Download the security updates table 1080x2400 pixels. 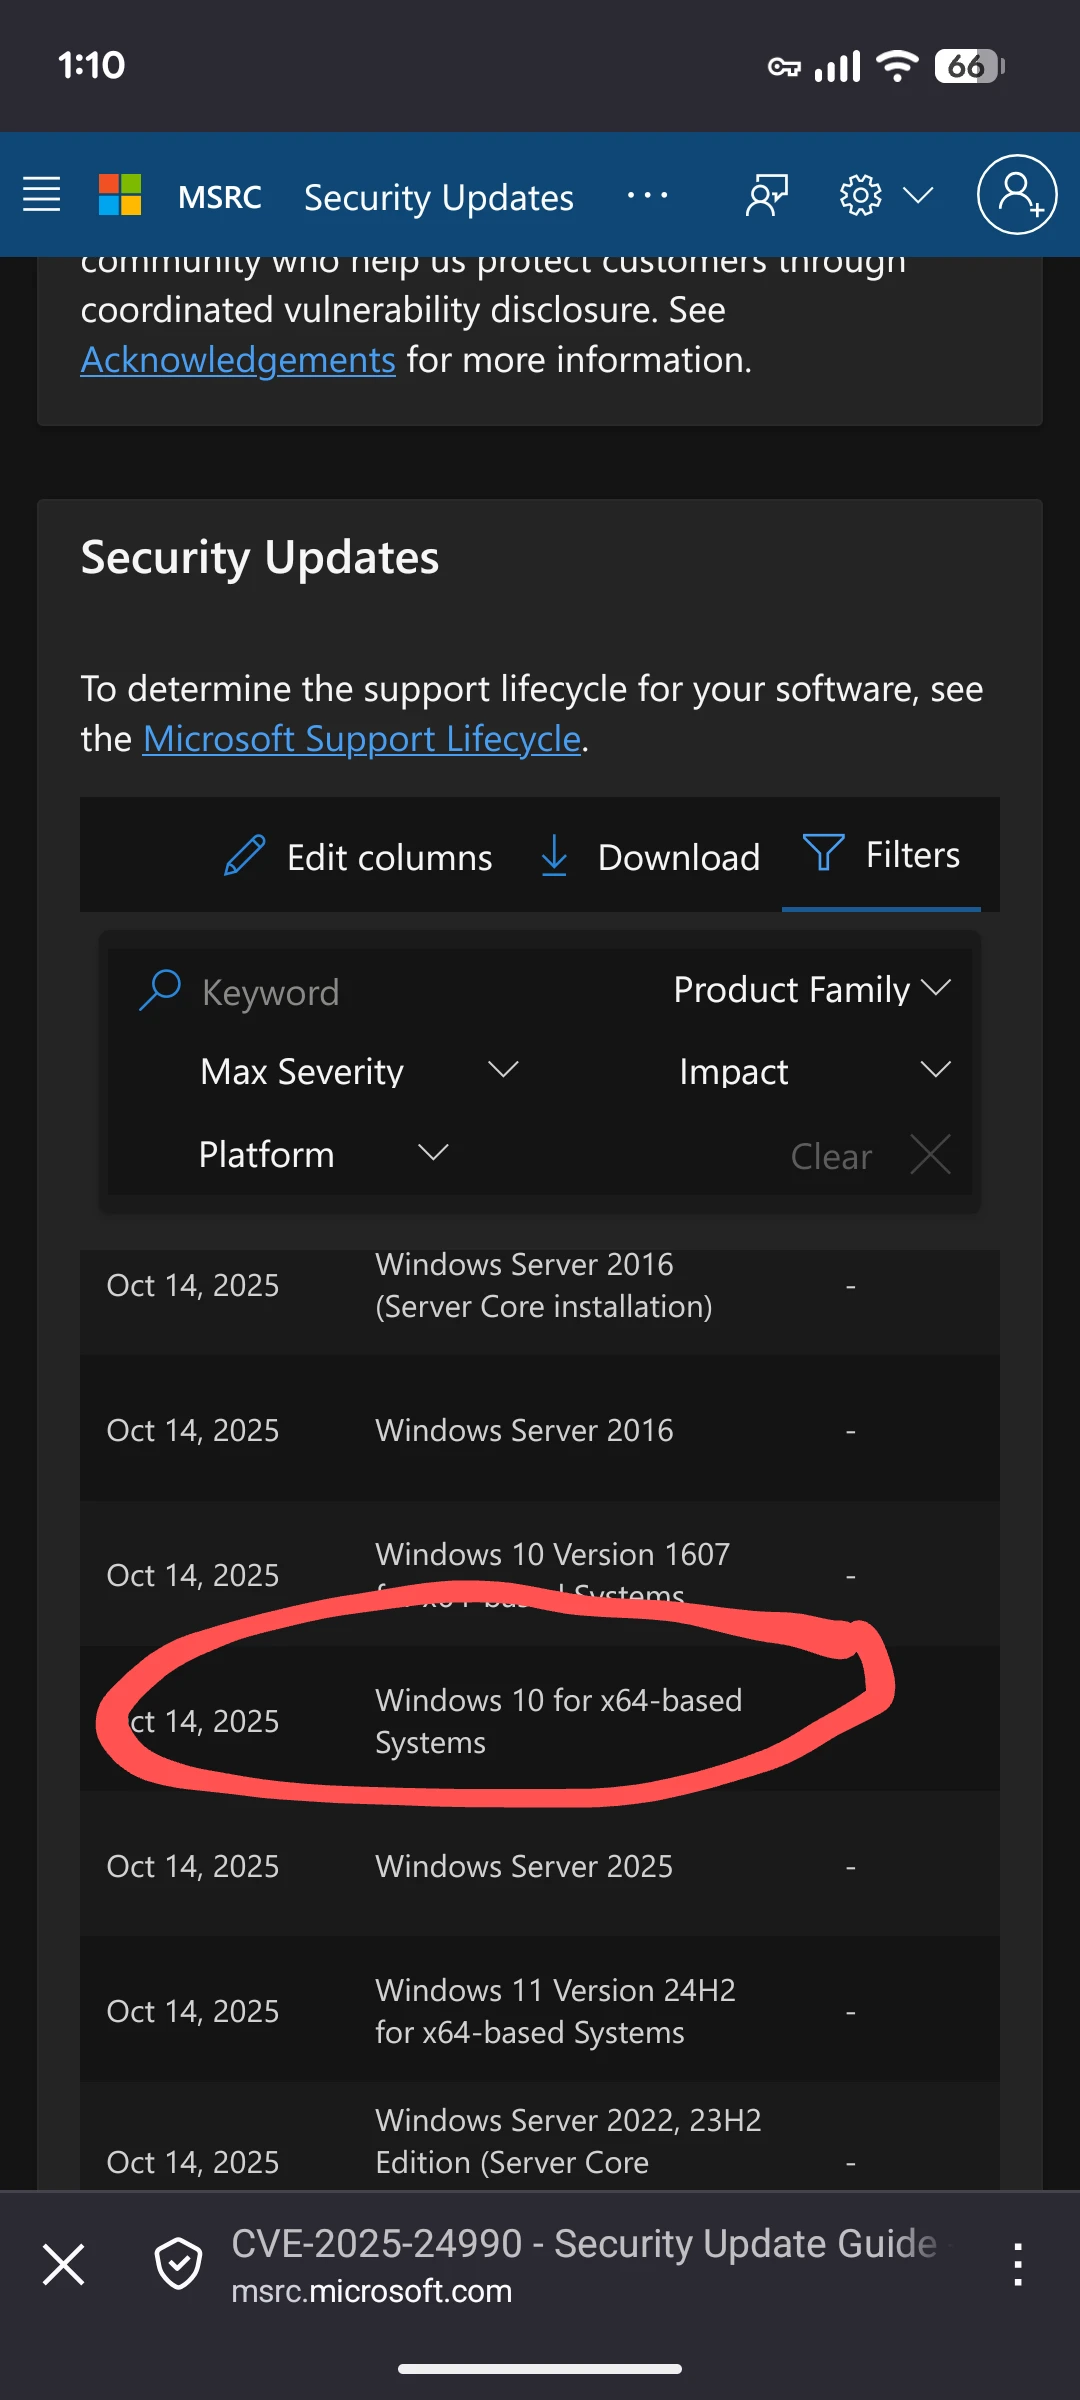click(650, 858)
